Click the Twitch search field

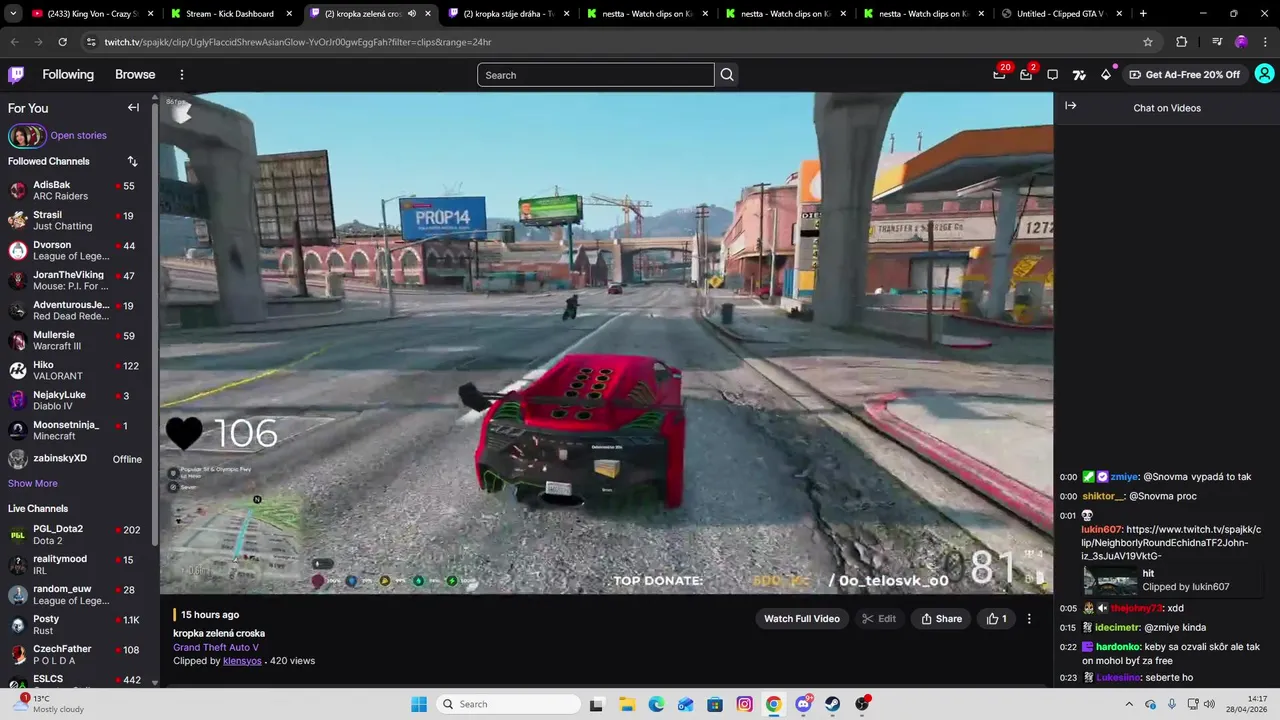tap(595, 75)
